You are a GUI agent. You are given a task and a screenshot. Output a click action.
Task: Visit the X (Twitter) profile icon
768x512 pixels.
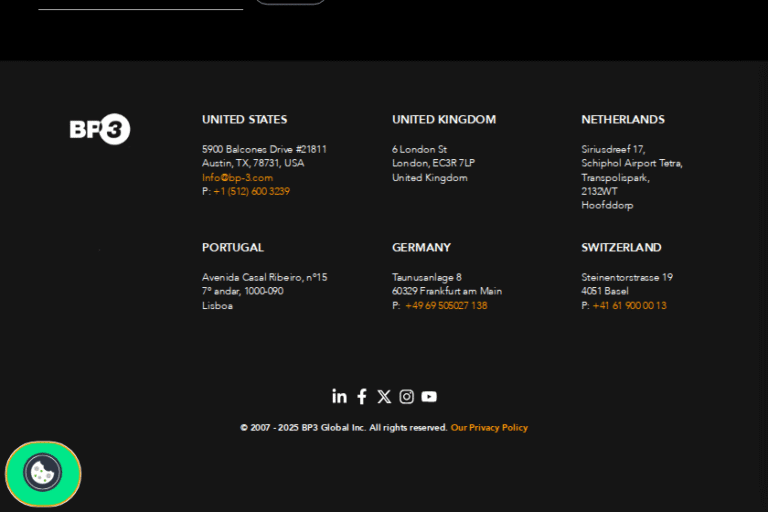384,396
